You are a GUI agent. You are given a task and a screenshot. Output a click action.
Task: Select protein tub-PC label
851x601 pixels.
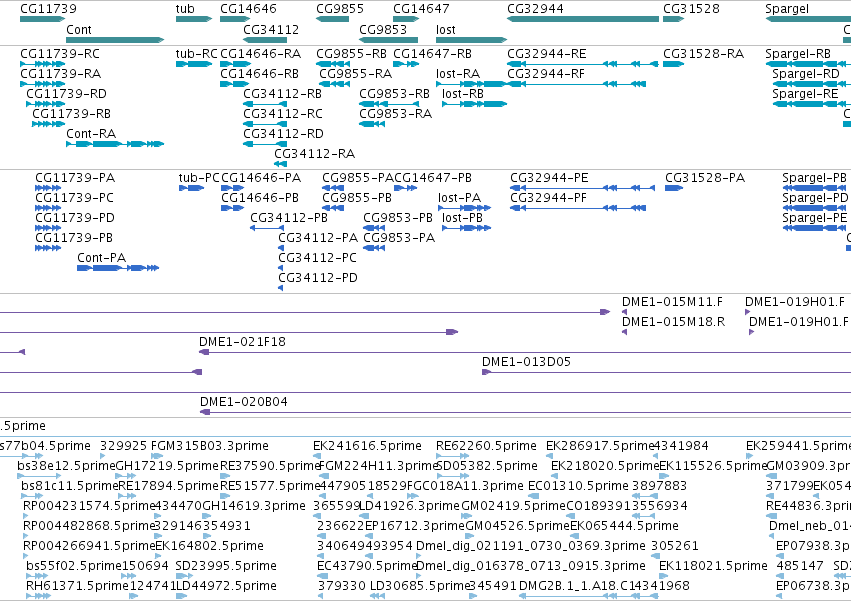pyautogui.click(x=199, y=178)
